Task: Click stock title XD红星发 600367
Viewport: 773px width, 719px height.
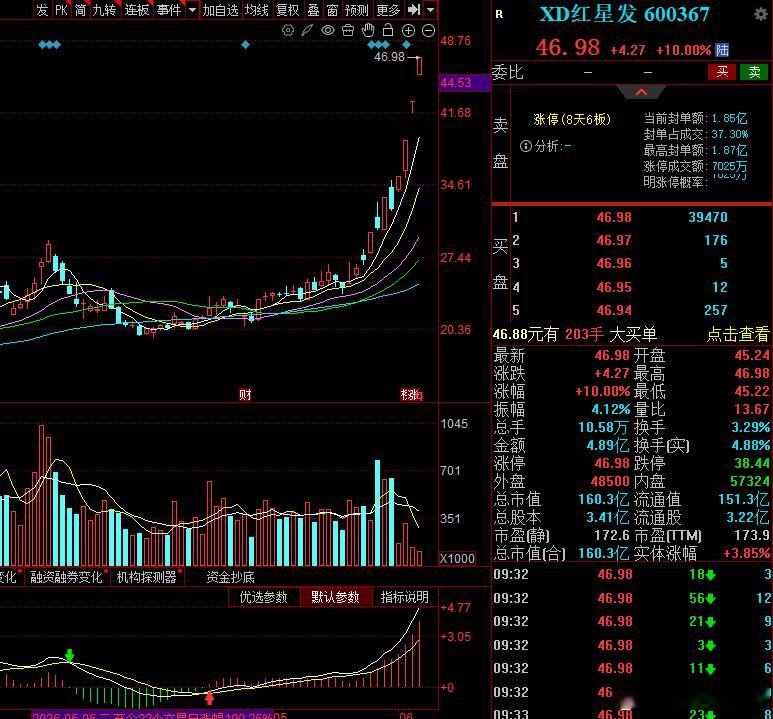Action: pyautogui.click(x=625, y=14)
